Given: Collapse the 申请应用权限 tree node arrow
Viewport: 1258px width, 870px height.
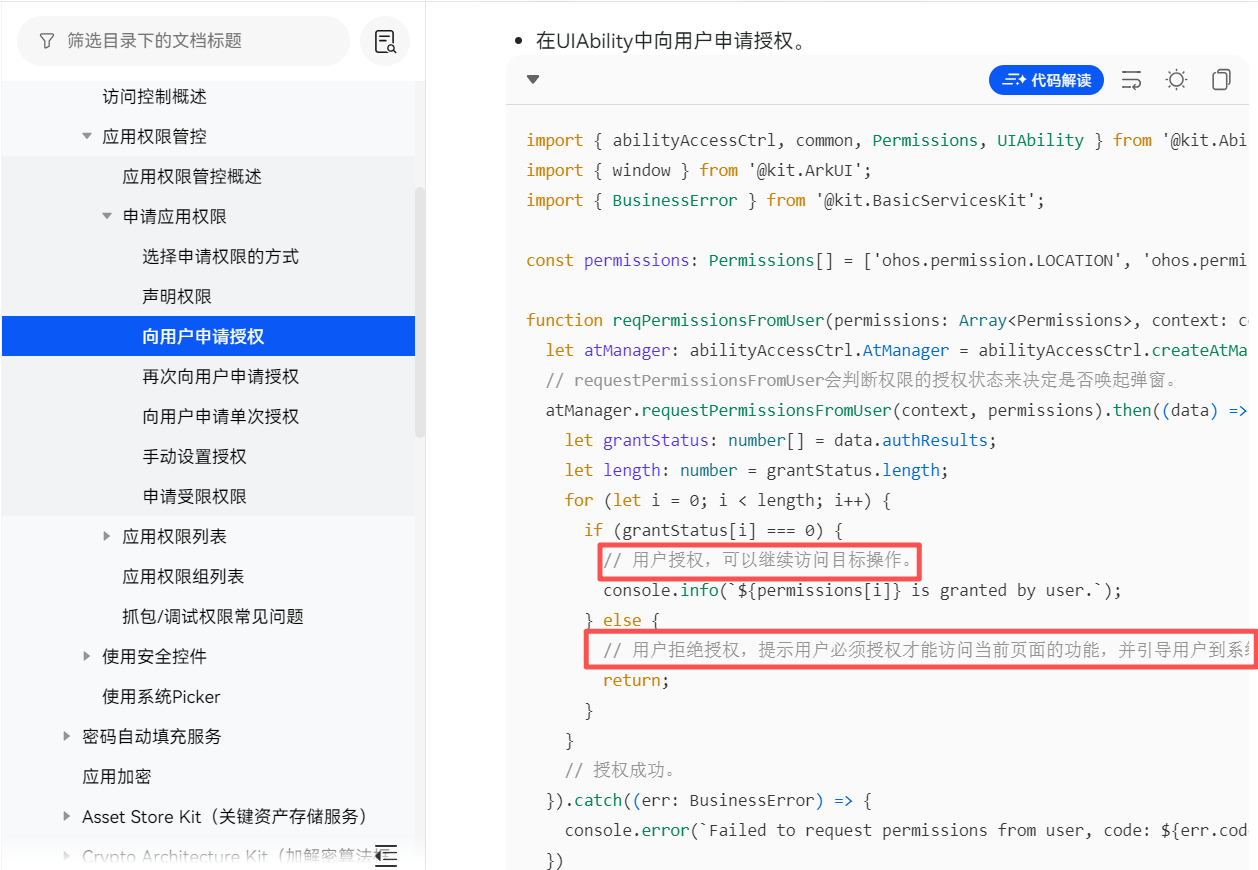Looking at the screenshot, I should coord(107,216).
